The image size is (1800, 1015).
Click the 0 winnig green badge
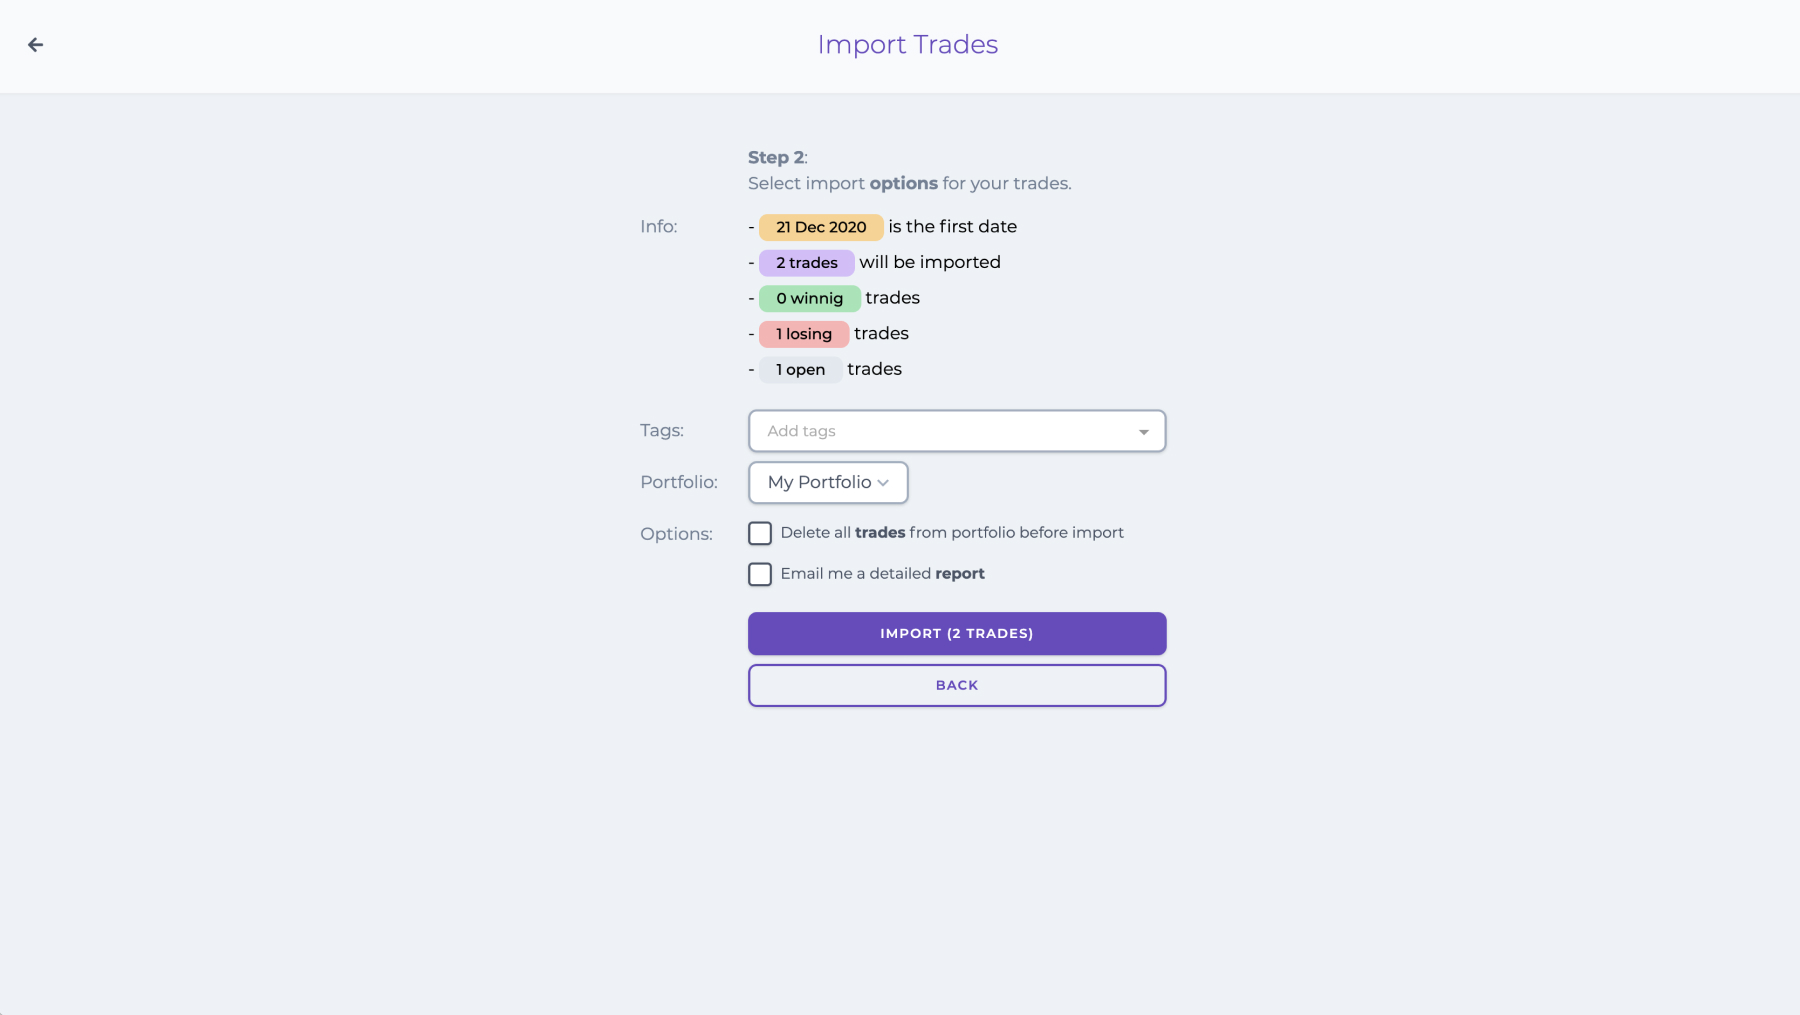pyautogui.click(x=810, y=298)
